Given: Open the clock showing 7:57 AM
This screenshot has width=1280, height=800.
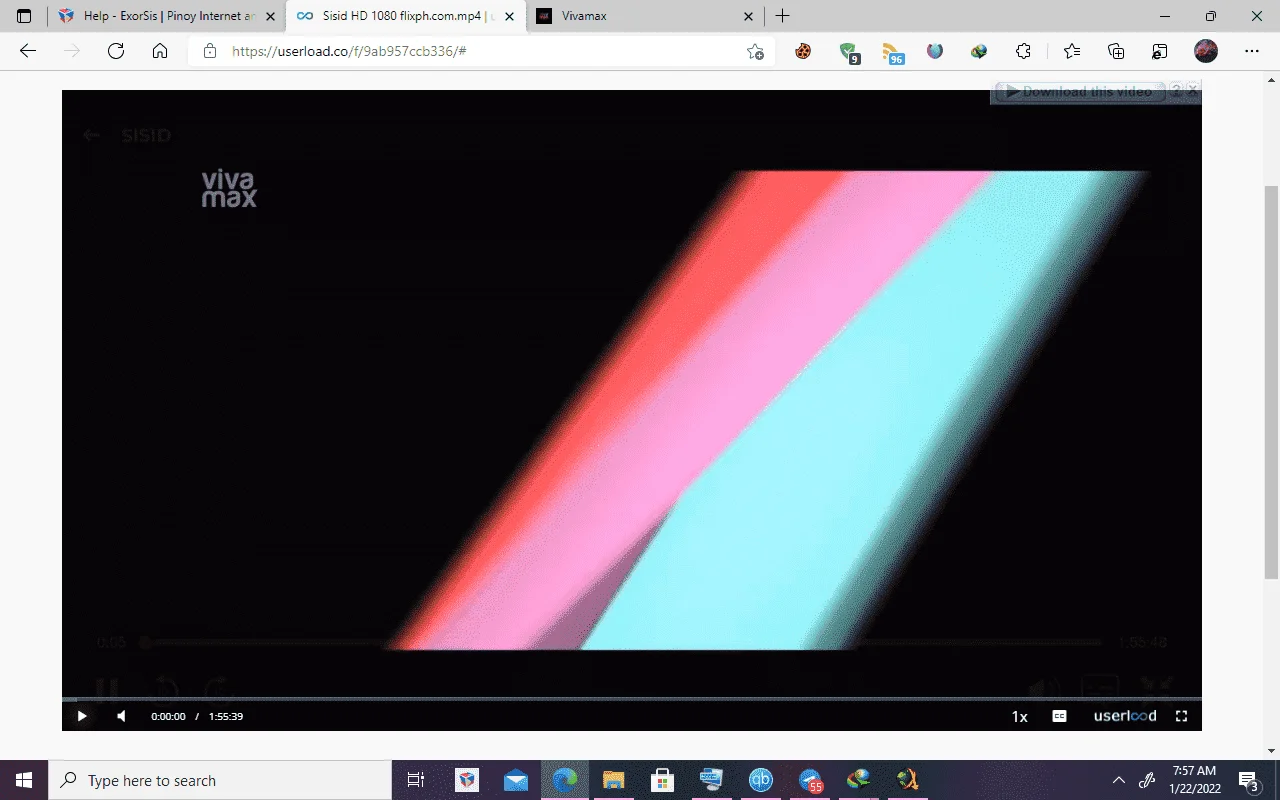Looking at the screenshot, I should click(x=1194, y=780).
